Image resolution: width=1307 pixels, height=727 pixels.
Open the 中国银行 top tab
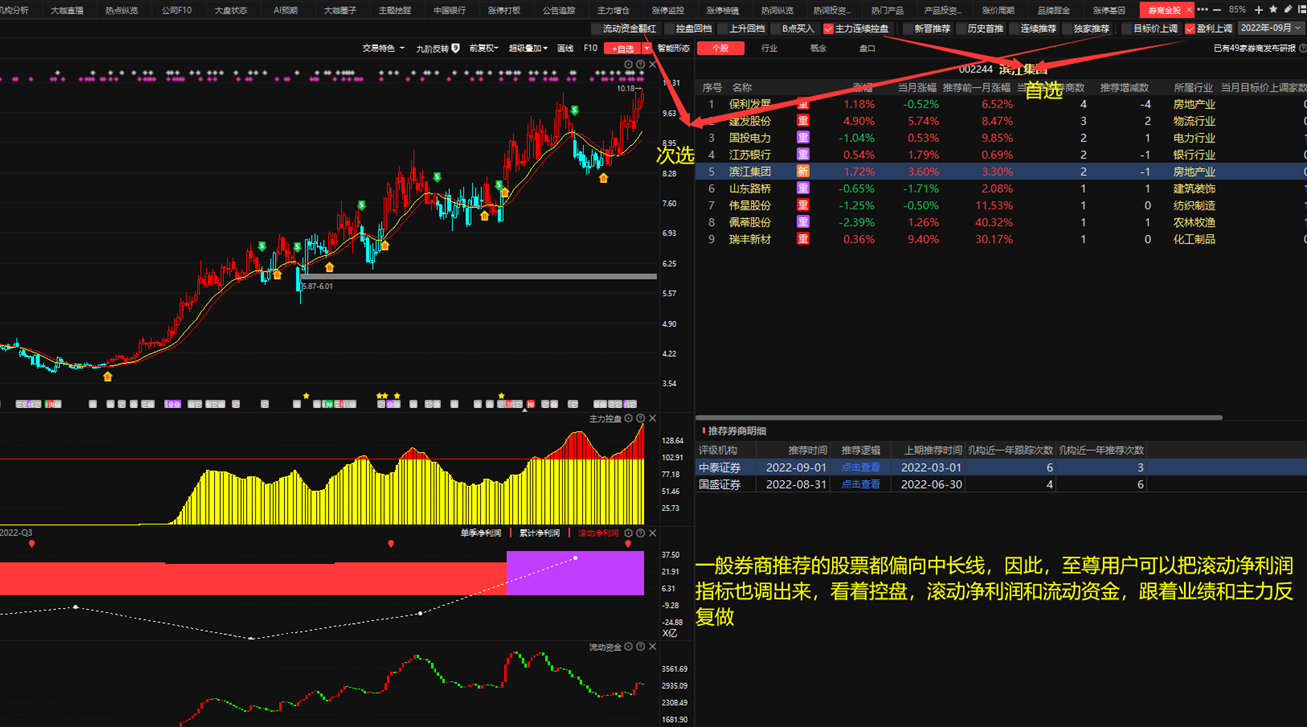(x=449, y=10)
